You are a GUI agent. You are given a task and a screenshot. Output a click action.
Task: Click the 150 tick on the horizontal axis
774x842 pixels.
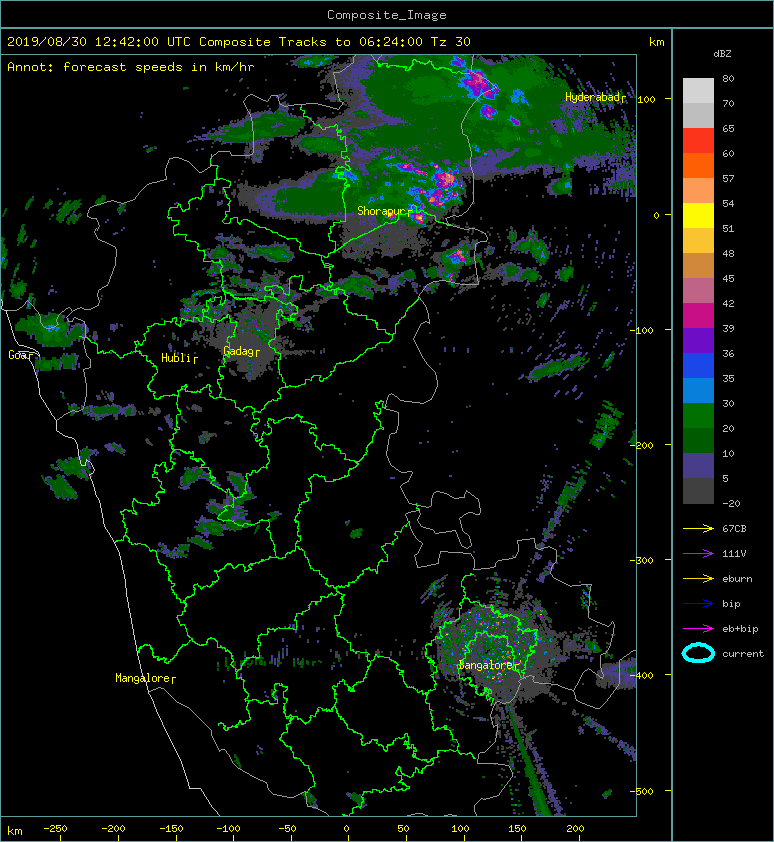pyautogui.click(x=517, y=829)
